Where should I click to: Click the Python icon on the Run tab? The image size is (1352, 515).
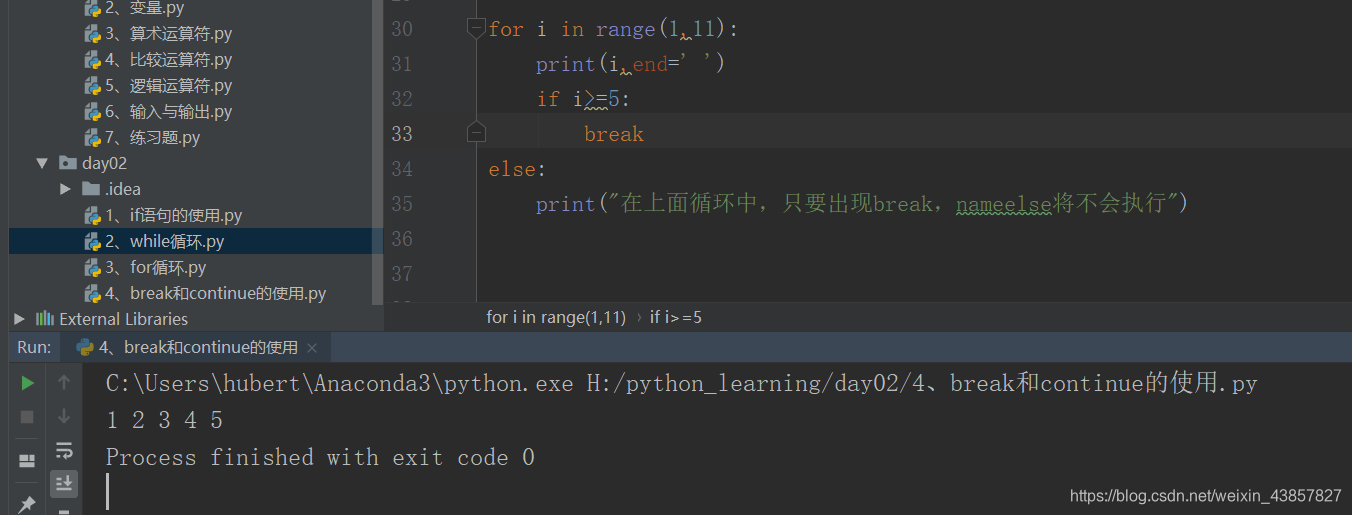(x=85, y=348)
